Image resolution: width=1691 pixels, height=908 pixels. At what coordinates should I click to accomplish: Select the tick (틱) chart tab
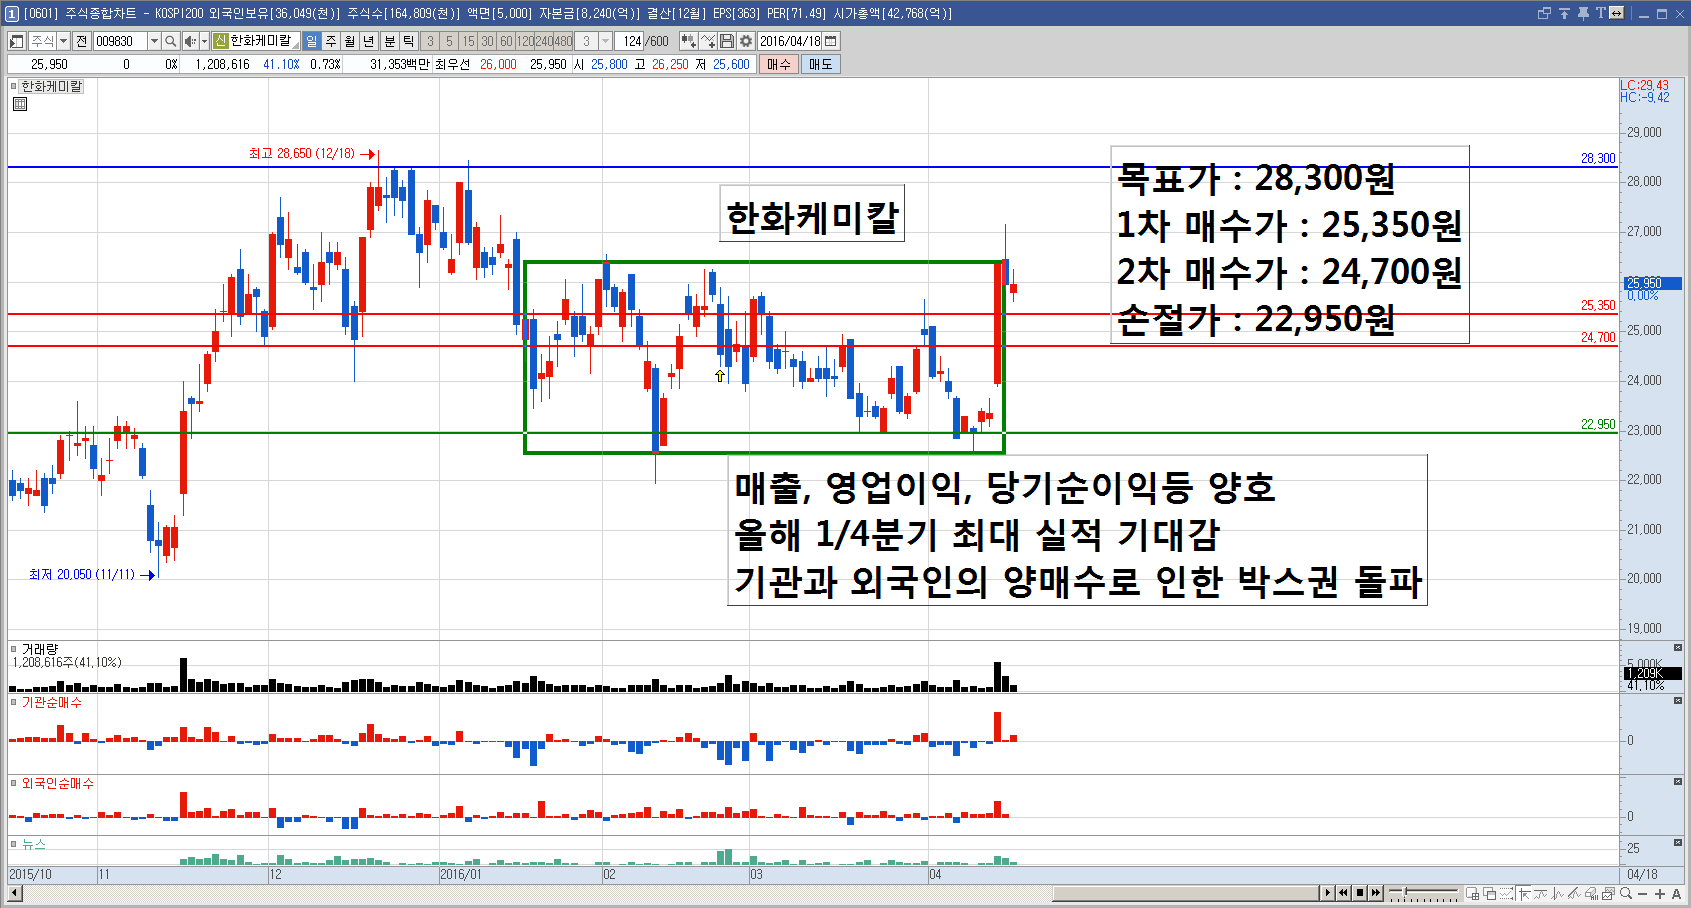(x=408, y=41)
